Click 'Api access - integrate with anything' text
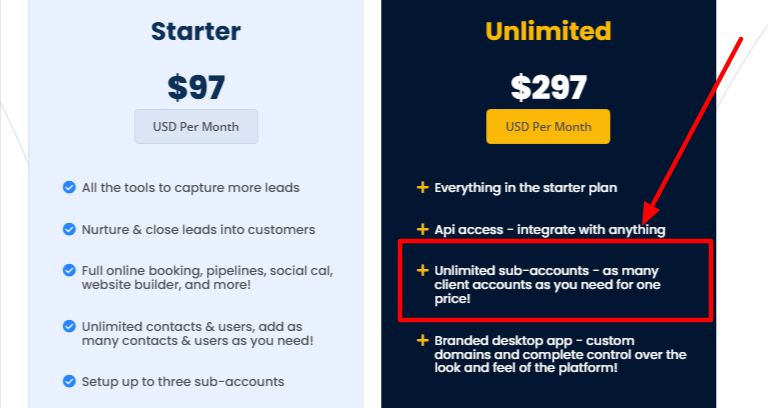Screen dimensions: 768x408 coord(550,229)
